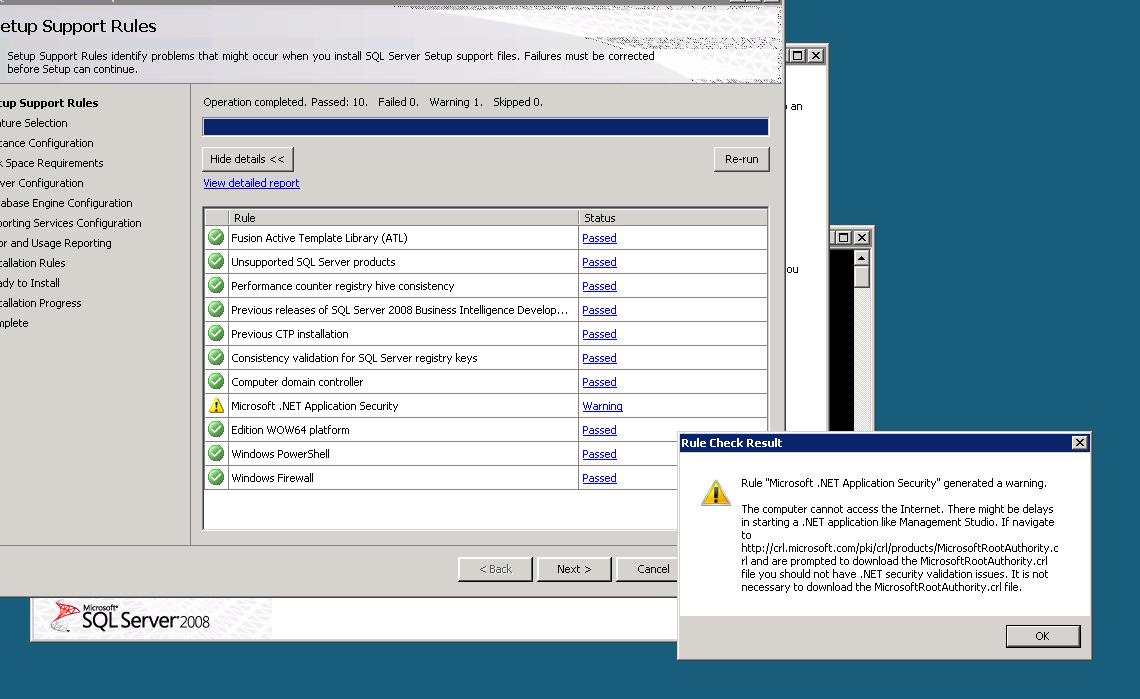Click the Next button
Image resolution: width=1140 pixels, height=699 pixels.
coord(573,569)
